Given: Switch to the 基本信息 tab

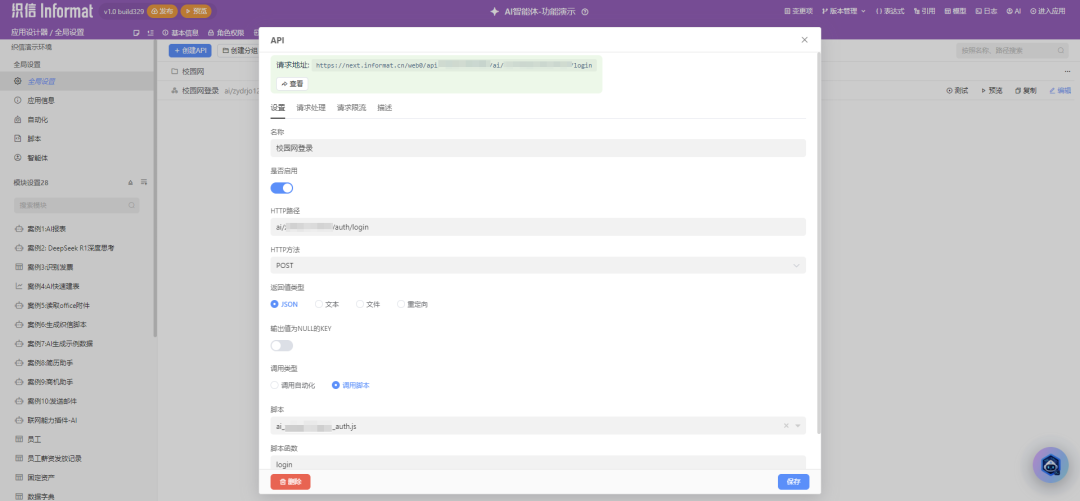Looking at the screenshot, I should tap(180, 32).
